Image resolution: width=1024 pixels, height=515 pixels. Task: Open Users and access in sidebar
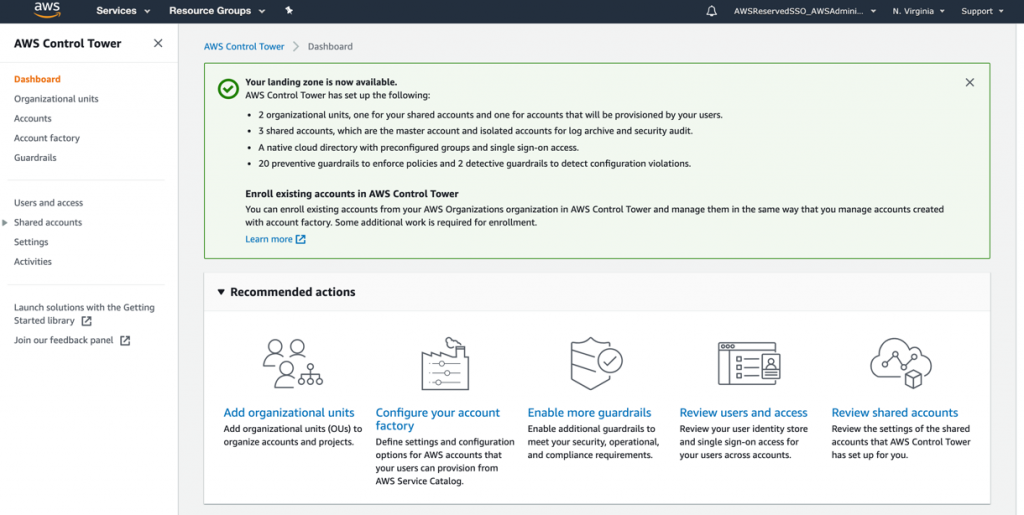pos(48,202)
